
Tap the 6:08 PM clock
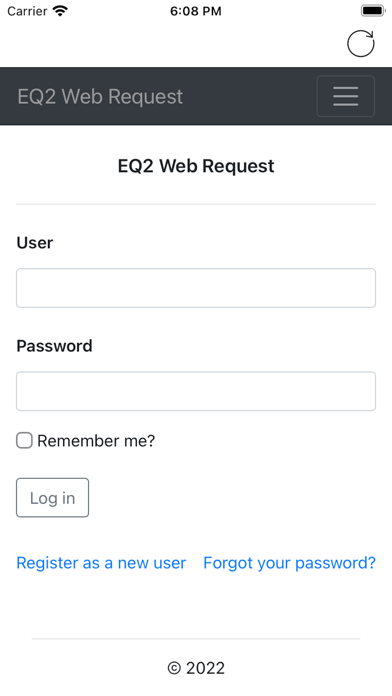click(x=196, y=11)
